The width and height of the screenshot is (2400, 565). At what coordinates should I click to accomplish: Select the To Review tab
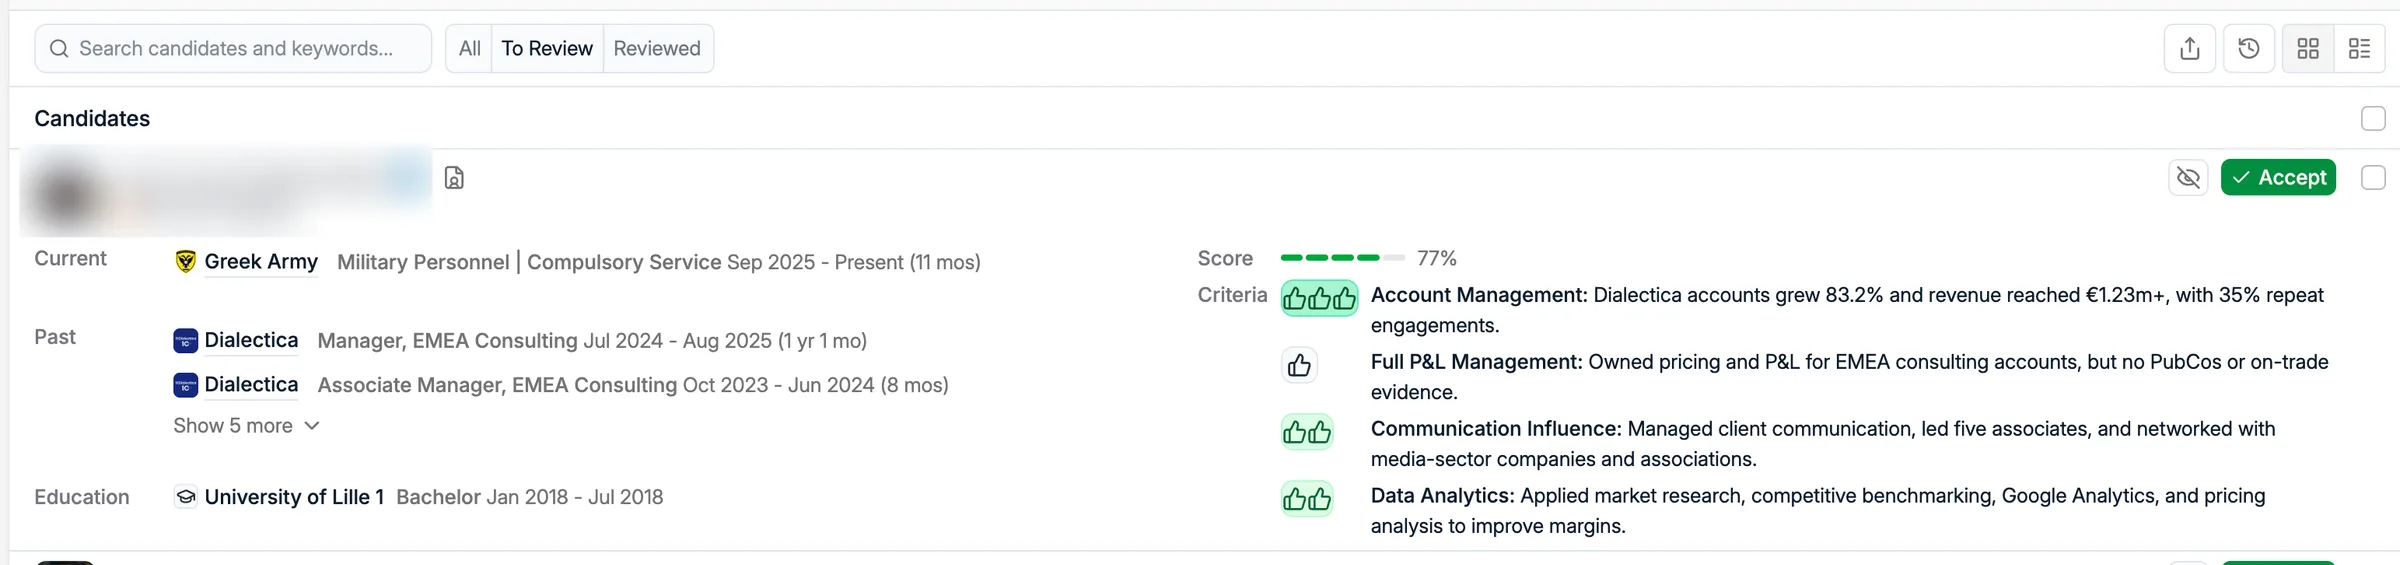[x=547, y=49]
